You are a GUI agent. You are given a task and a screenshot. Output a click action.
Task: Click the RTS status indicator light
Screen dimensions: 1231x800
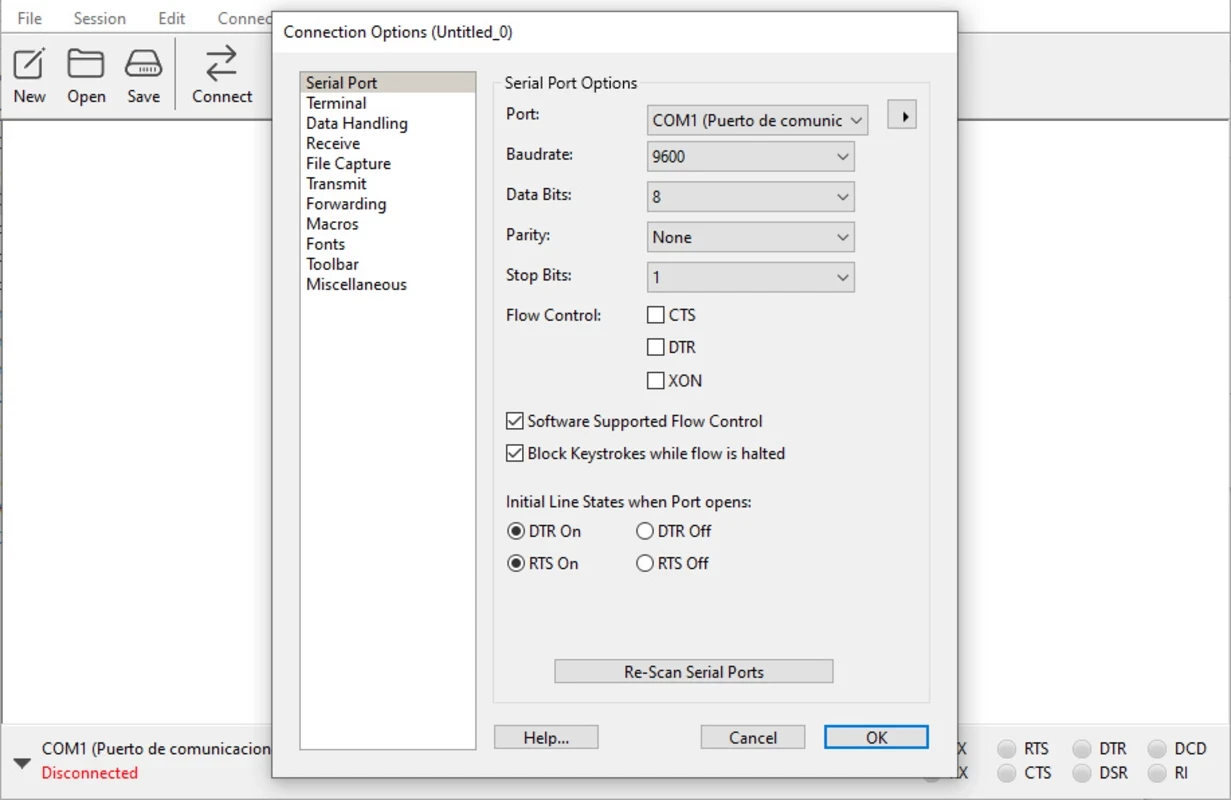click(x=1007, y=749)
